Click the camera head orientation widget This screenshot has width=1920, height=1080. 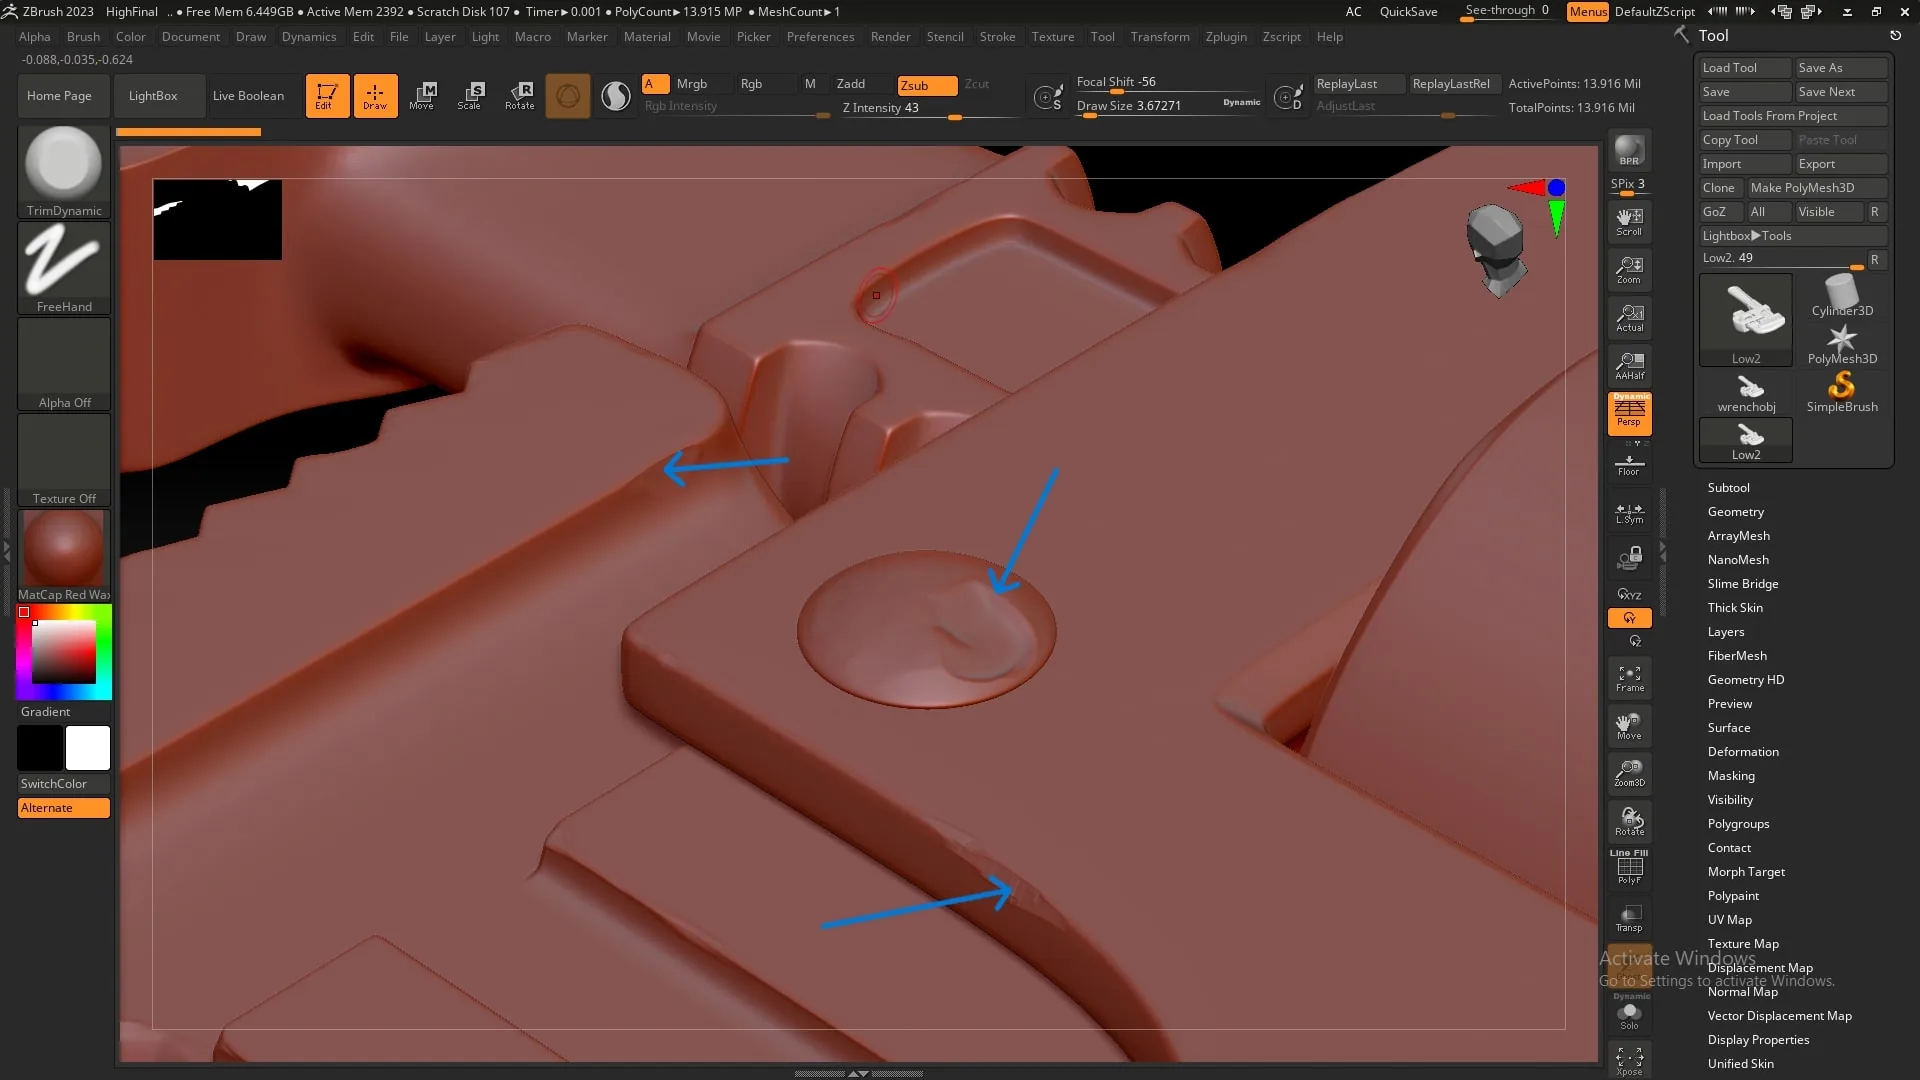tap(1495, 250)
